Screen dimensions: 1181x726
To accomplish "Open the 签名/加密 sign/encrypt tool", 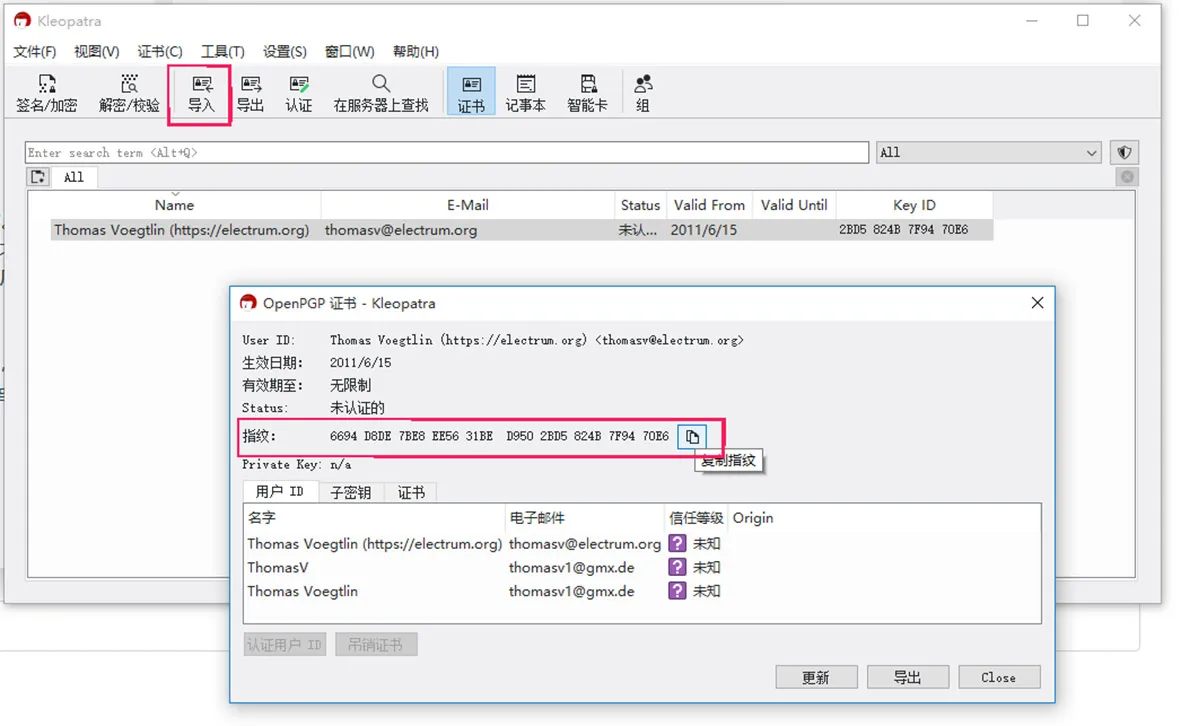I will [47, 93].
